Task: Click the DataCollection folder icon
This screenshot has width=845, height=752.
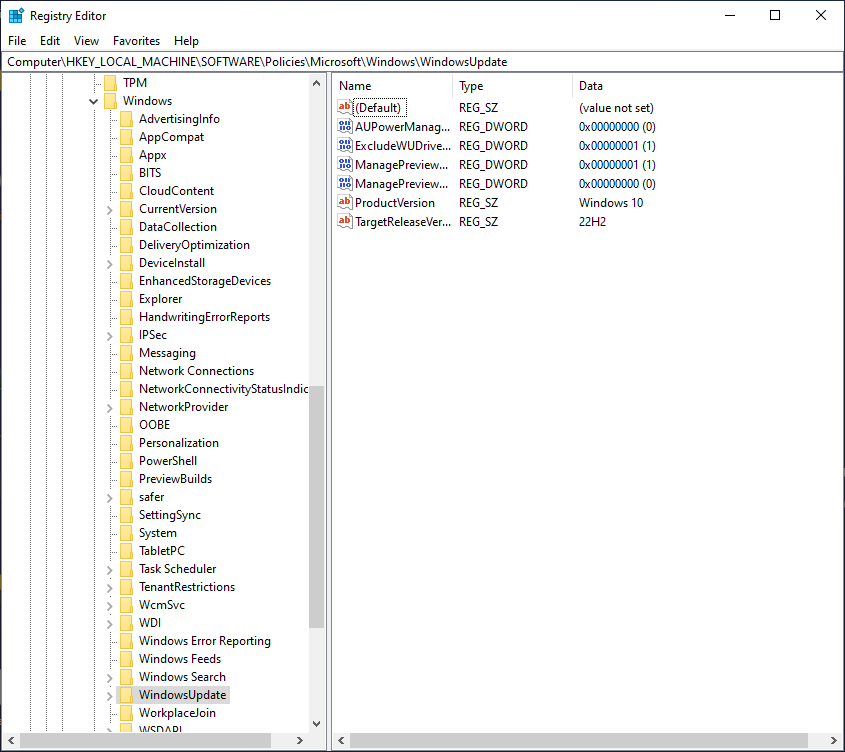Action: [x=127, y=226]
